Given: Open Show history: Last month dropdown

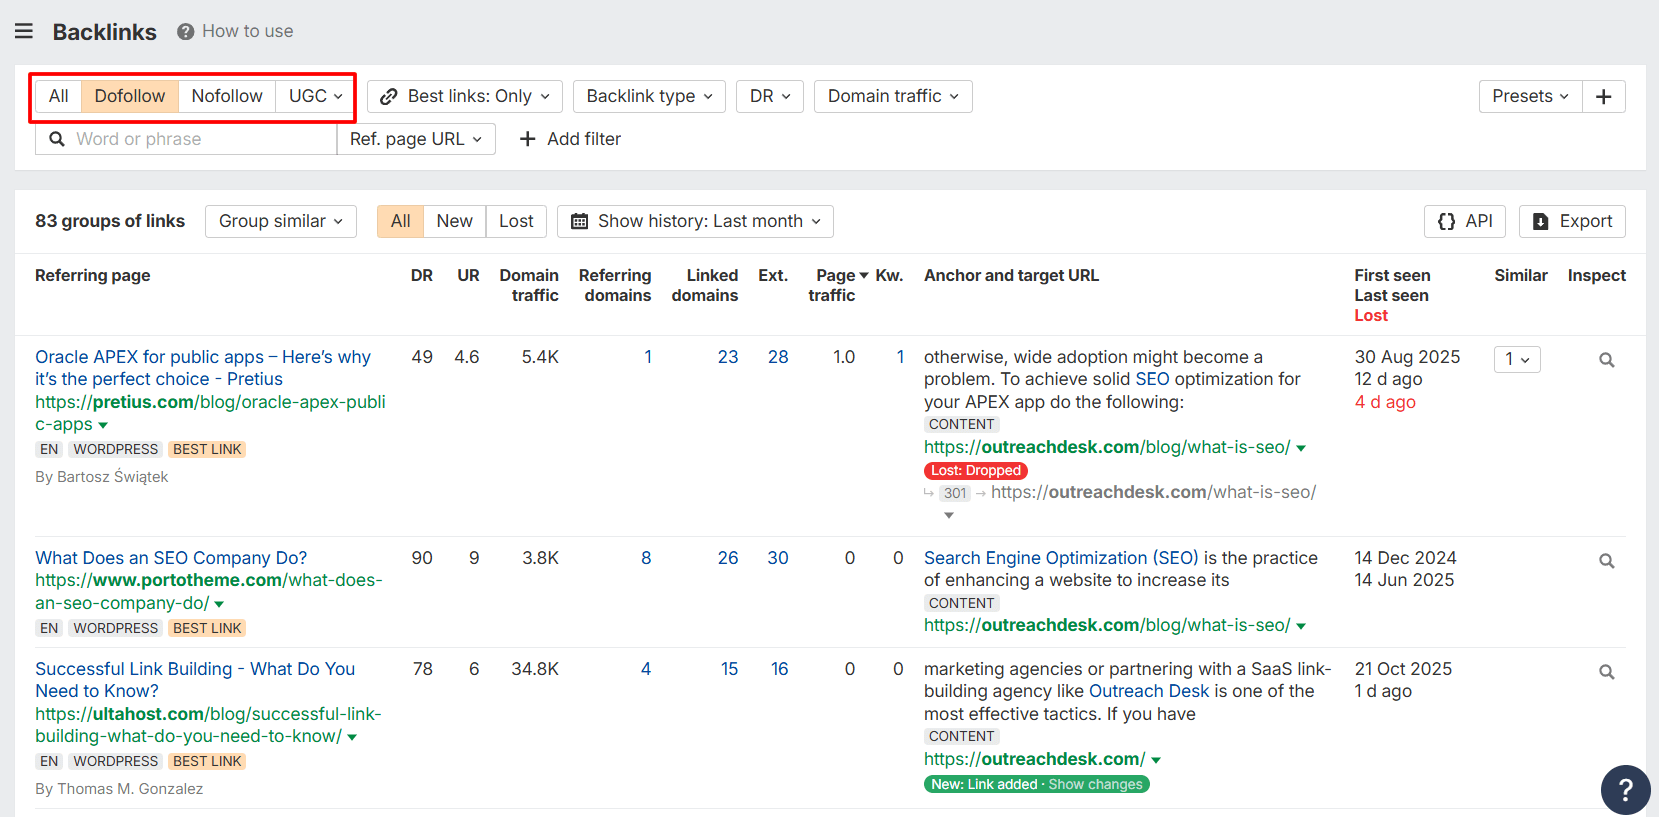Looking at the screenshot, I should coord(695,221).
